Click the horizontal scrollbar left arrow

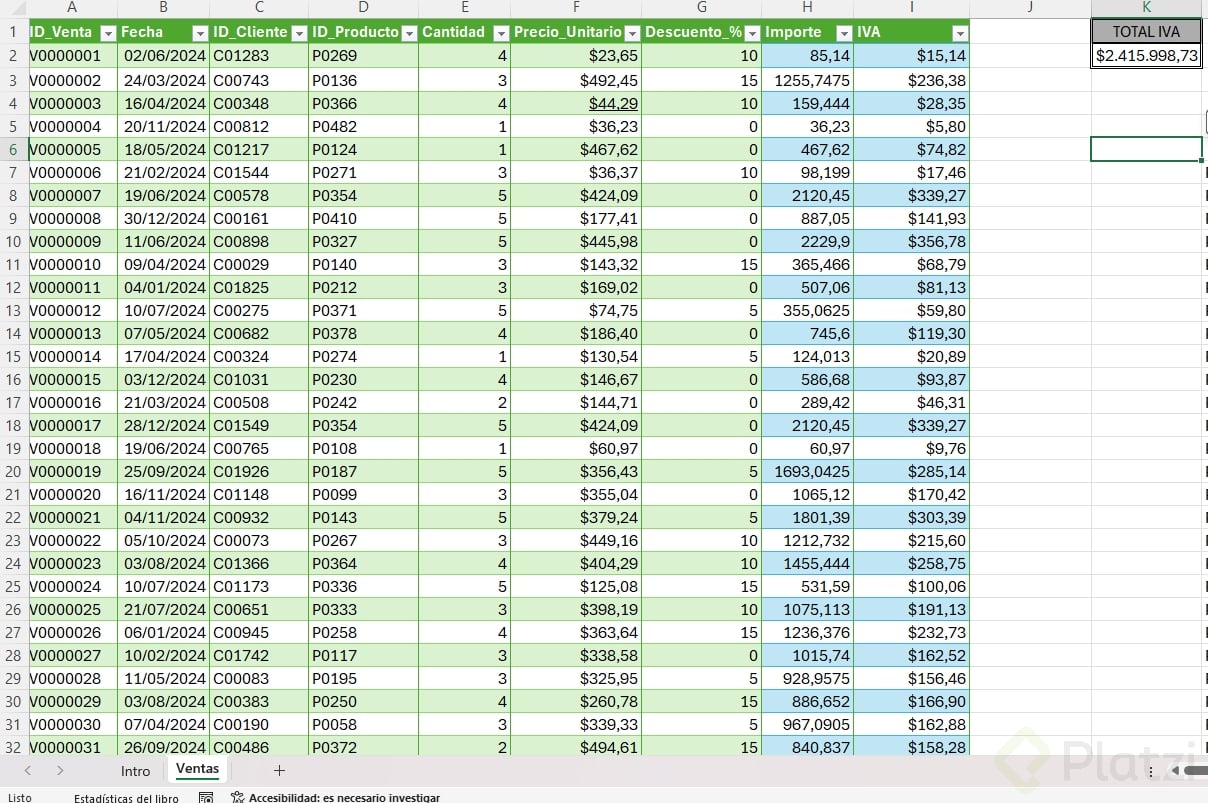pyautogui.click(x=1174, y=770)
